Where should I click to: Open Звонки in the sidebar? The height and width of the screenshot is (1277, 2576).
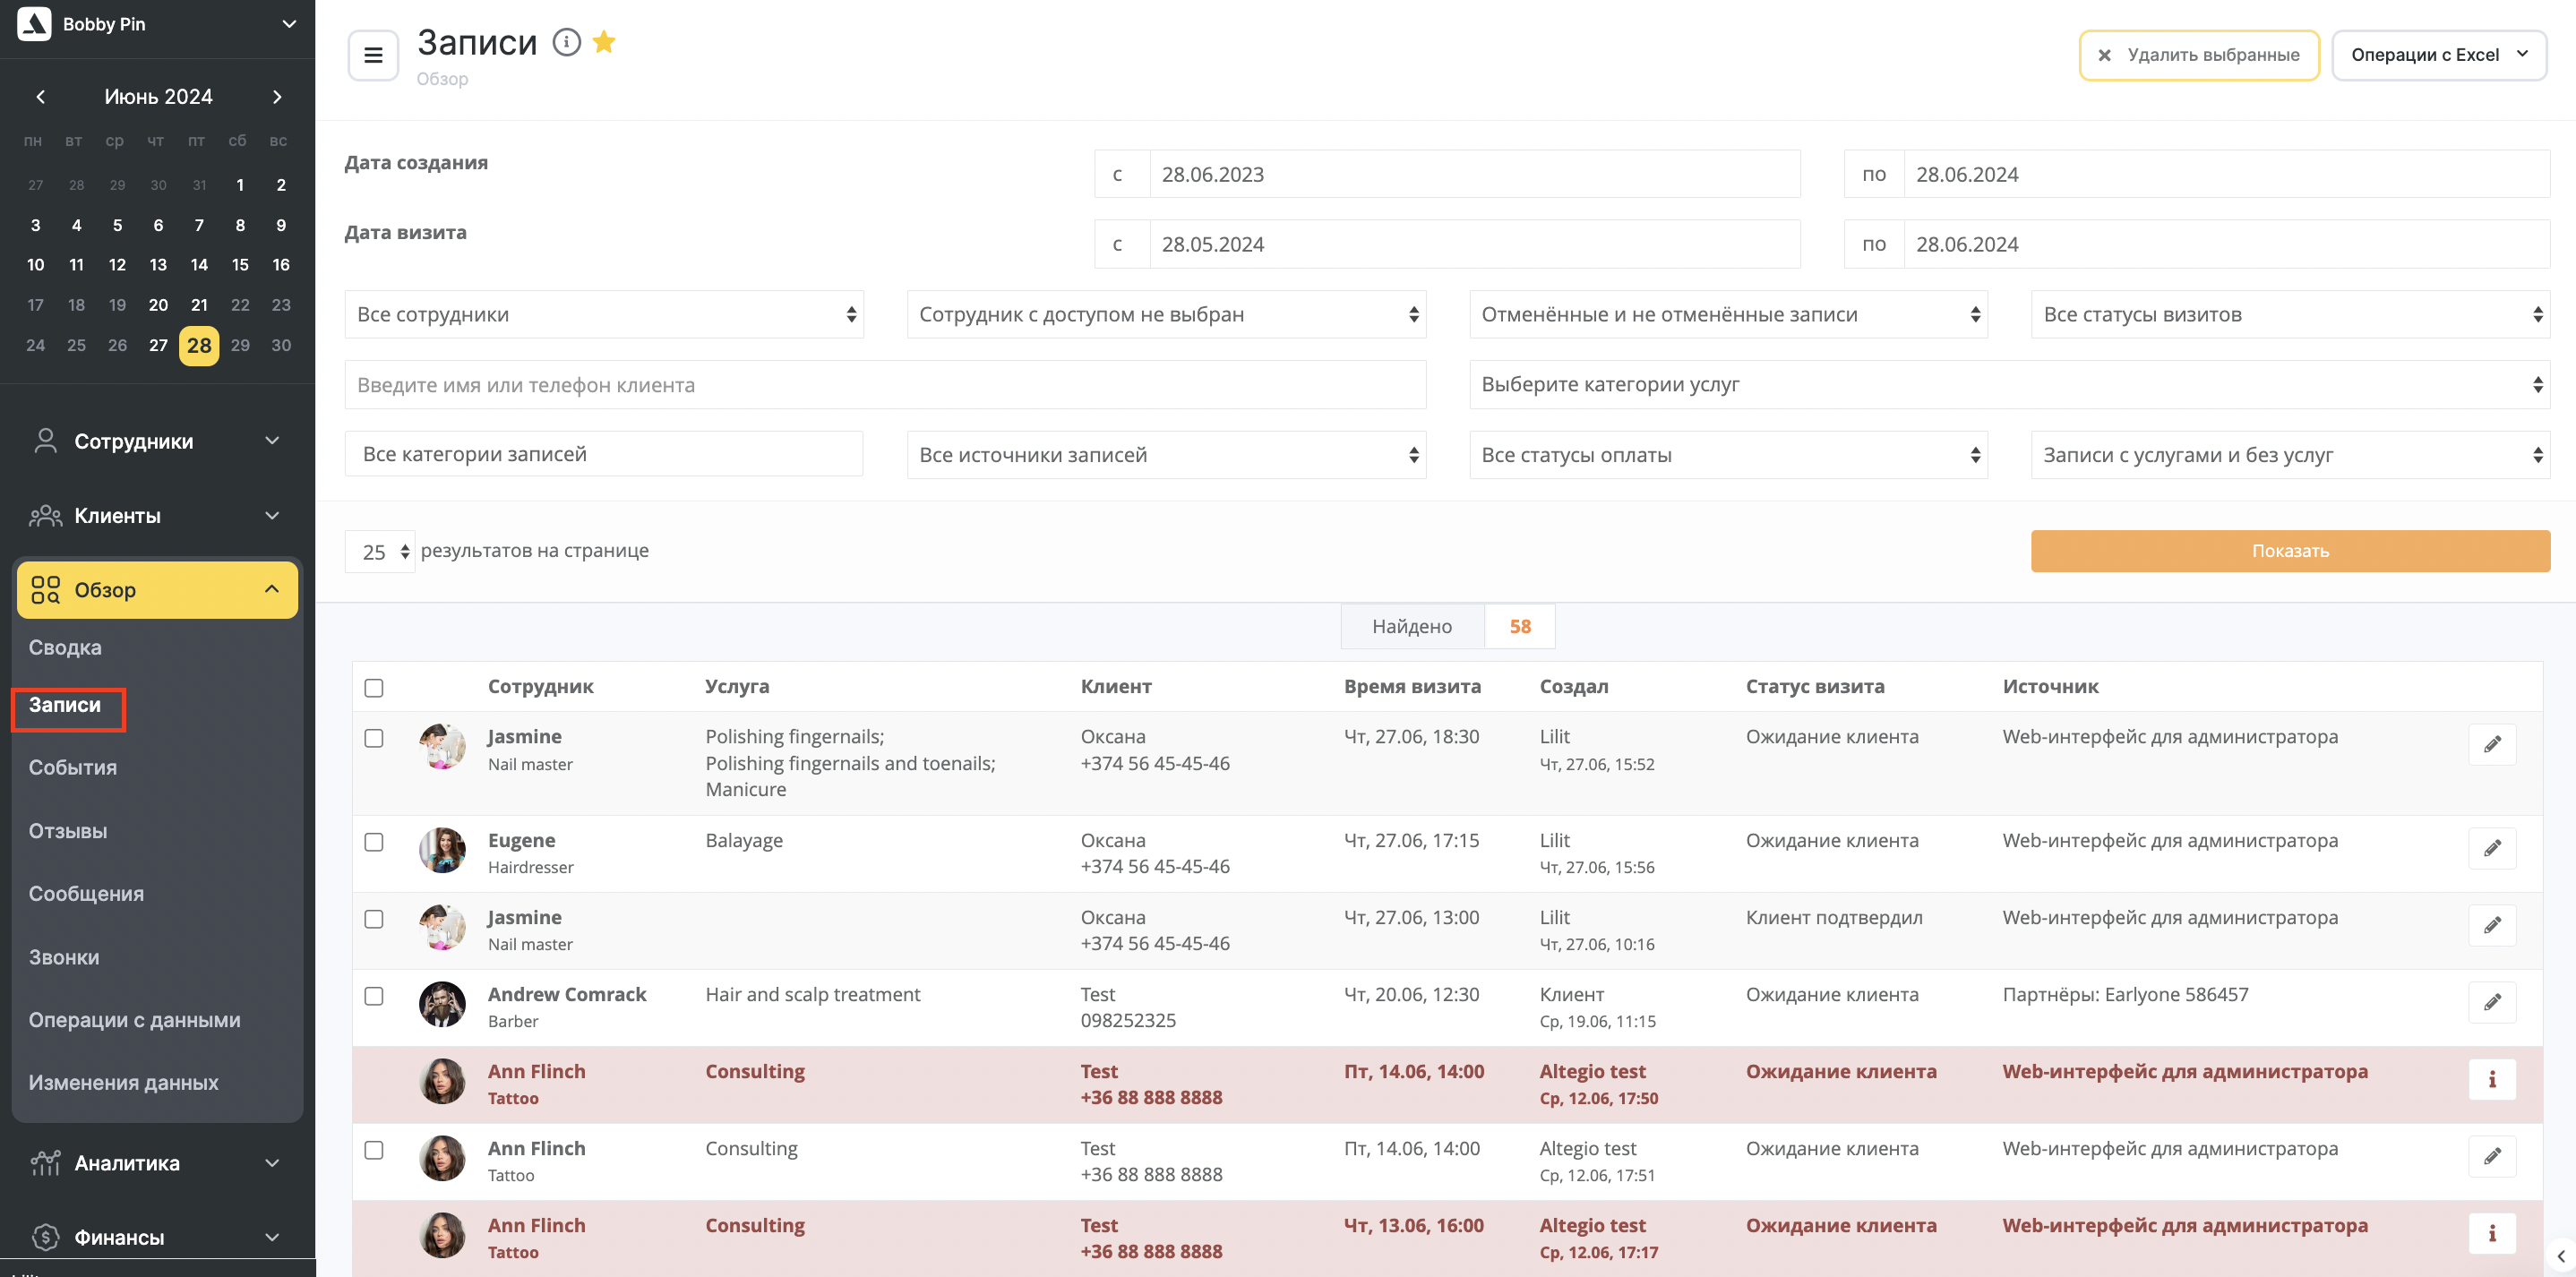pyautogui.click(x=64, y=957)
